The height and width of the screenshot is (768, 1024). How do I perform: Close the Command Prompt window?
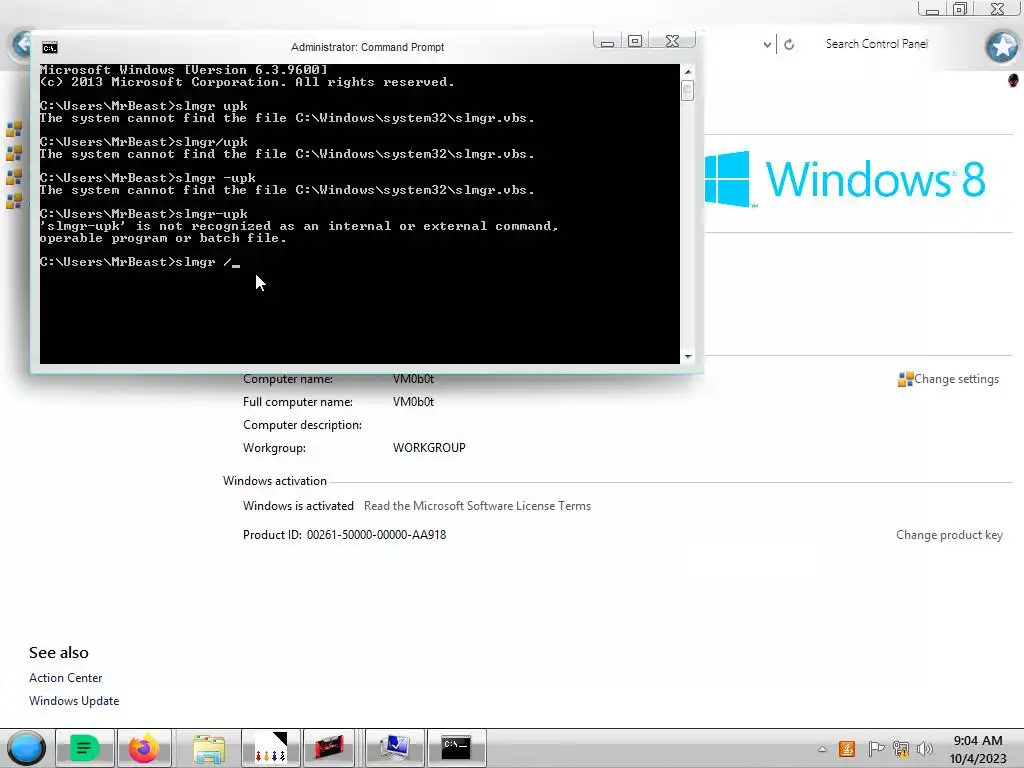[673, 41]
